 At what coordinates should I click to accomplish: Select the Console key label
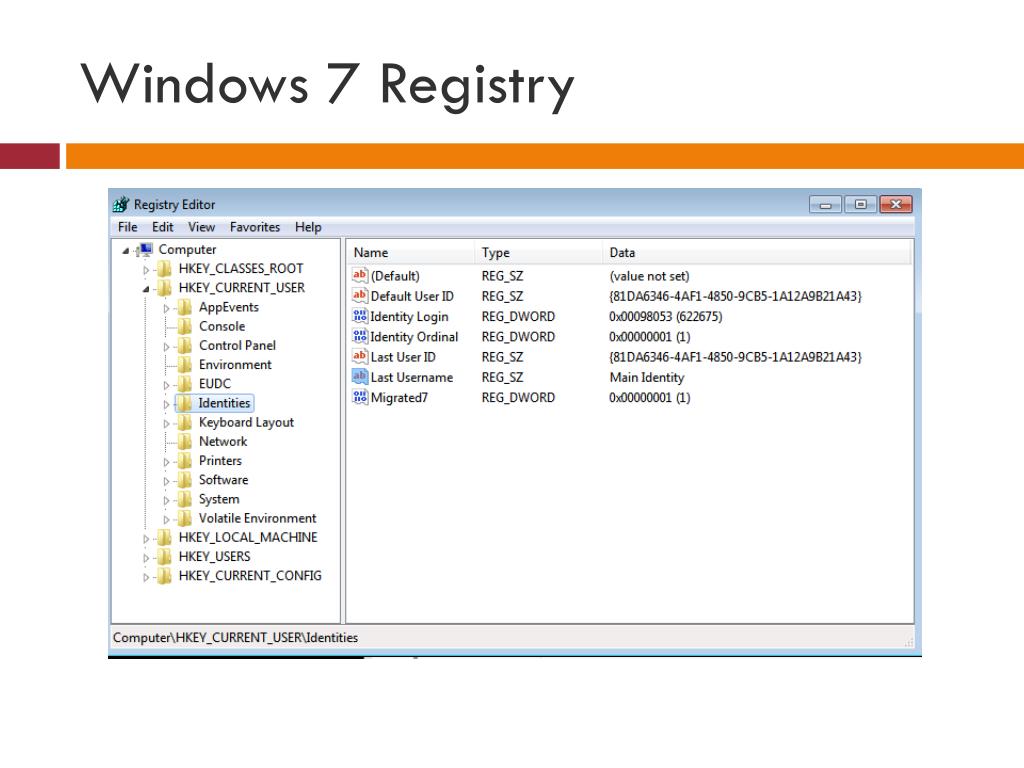coord(222,326)
